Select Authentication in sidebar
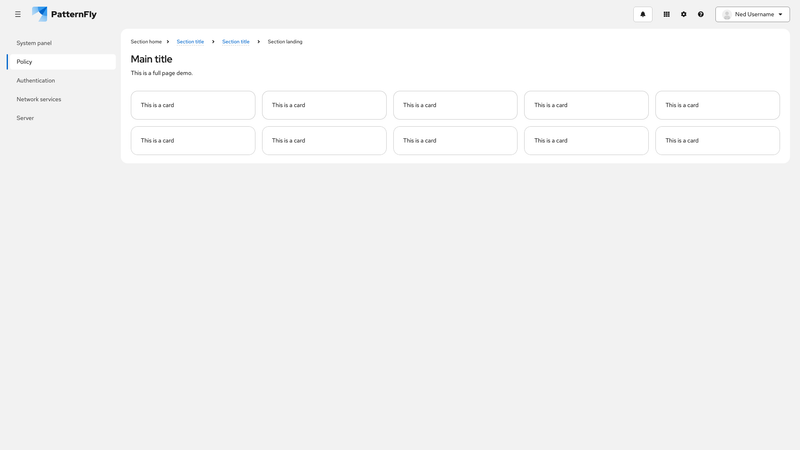The height and width of the screenshot is (450, 800). (61, 81)
